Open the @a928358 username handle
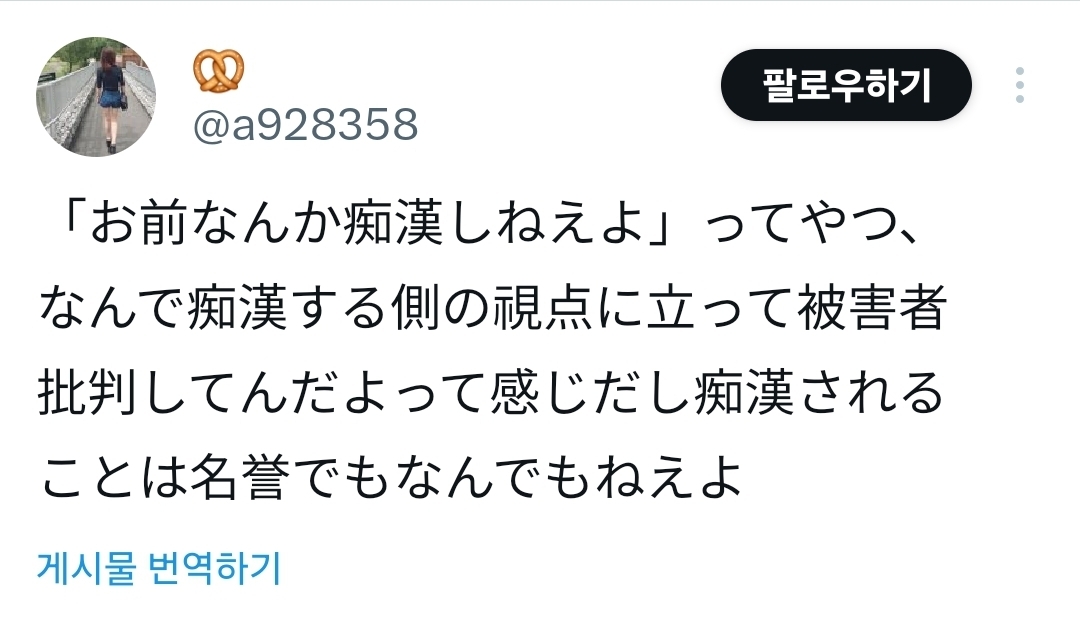Image resolution: width=1080 pixels, height=622 pixels. [305, 125]
